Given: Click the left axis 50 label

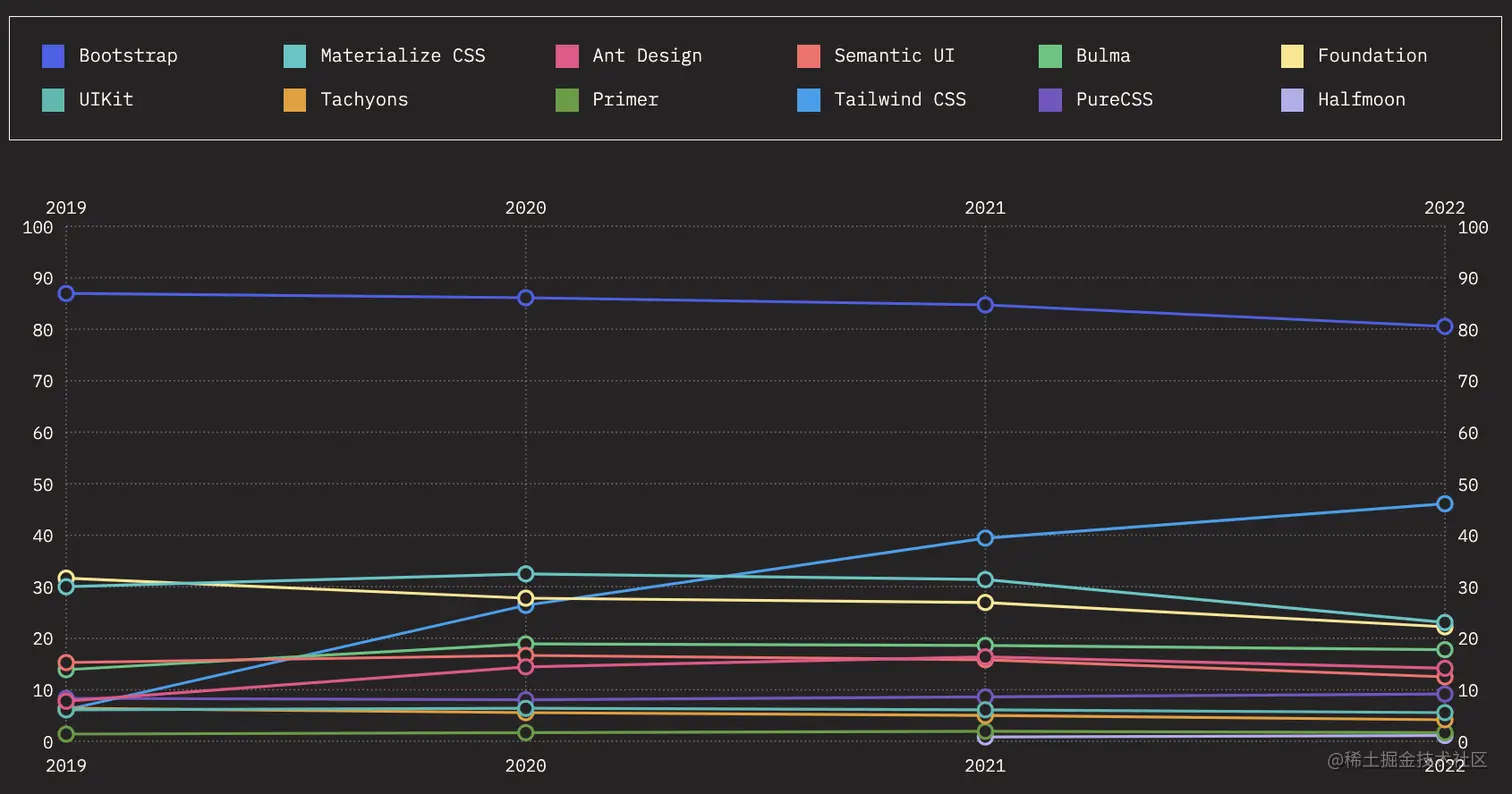Looking at the screenshot, I should click(x=43, y=485).
